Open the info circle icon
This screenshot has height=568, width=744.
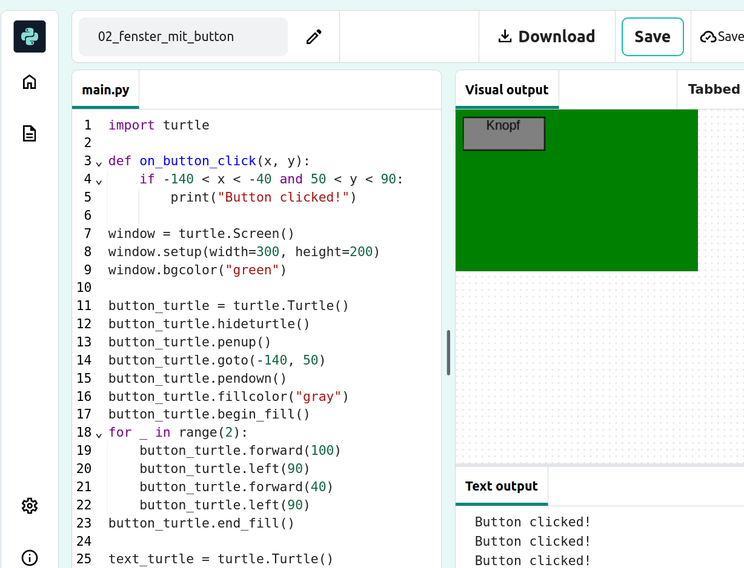pos(29,558)
